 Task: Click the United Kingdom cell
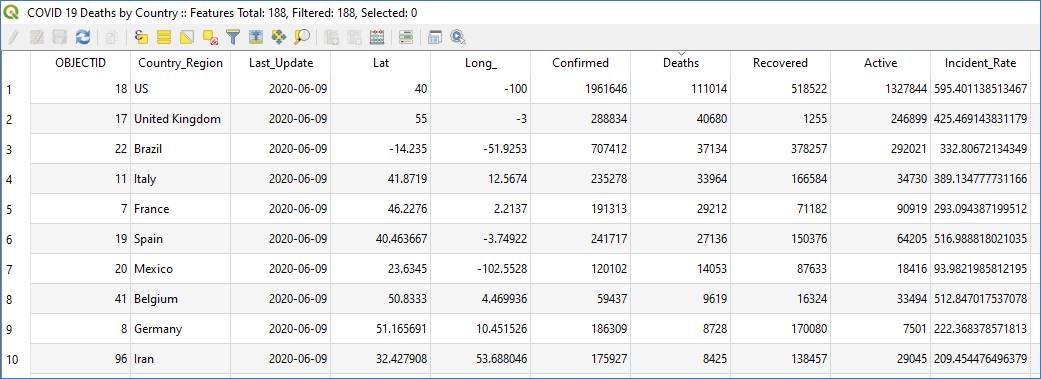pyautogui.click(x=181, y=119)
